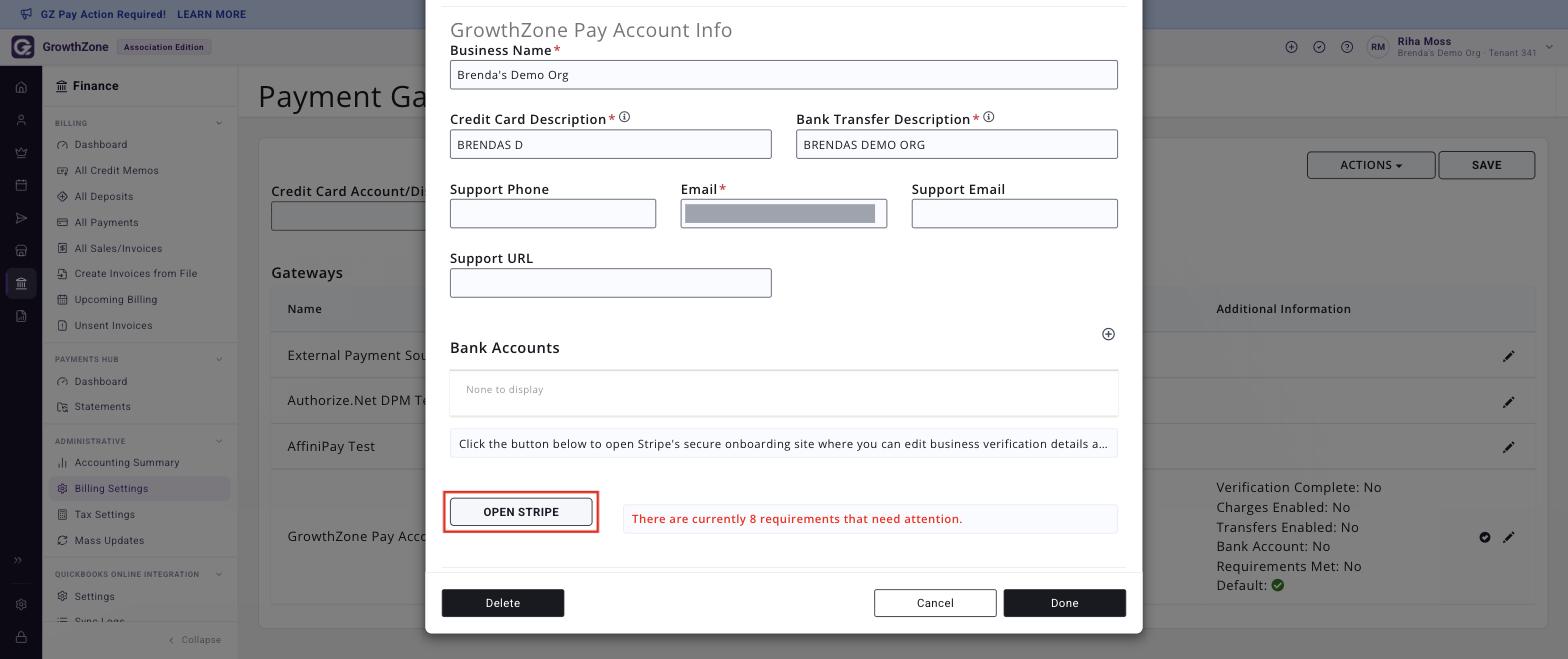Show Credit Card Description info tooltip

click(624, 117)
